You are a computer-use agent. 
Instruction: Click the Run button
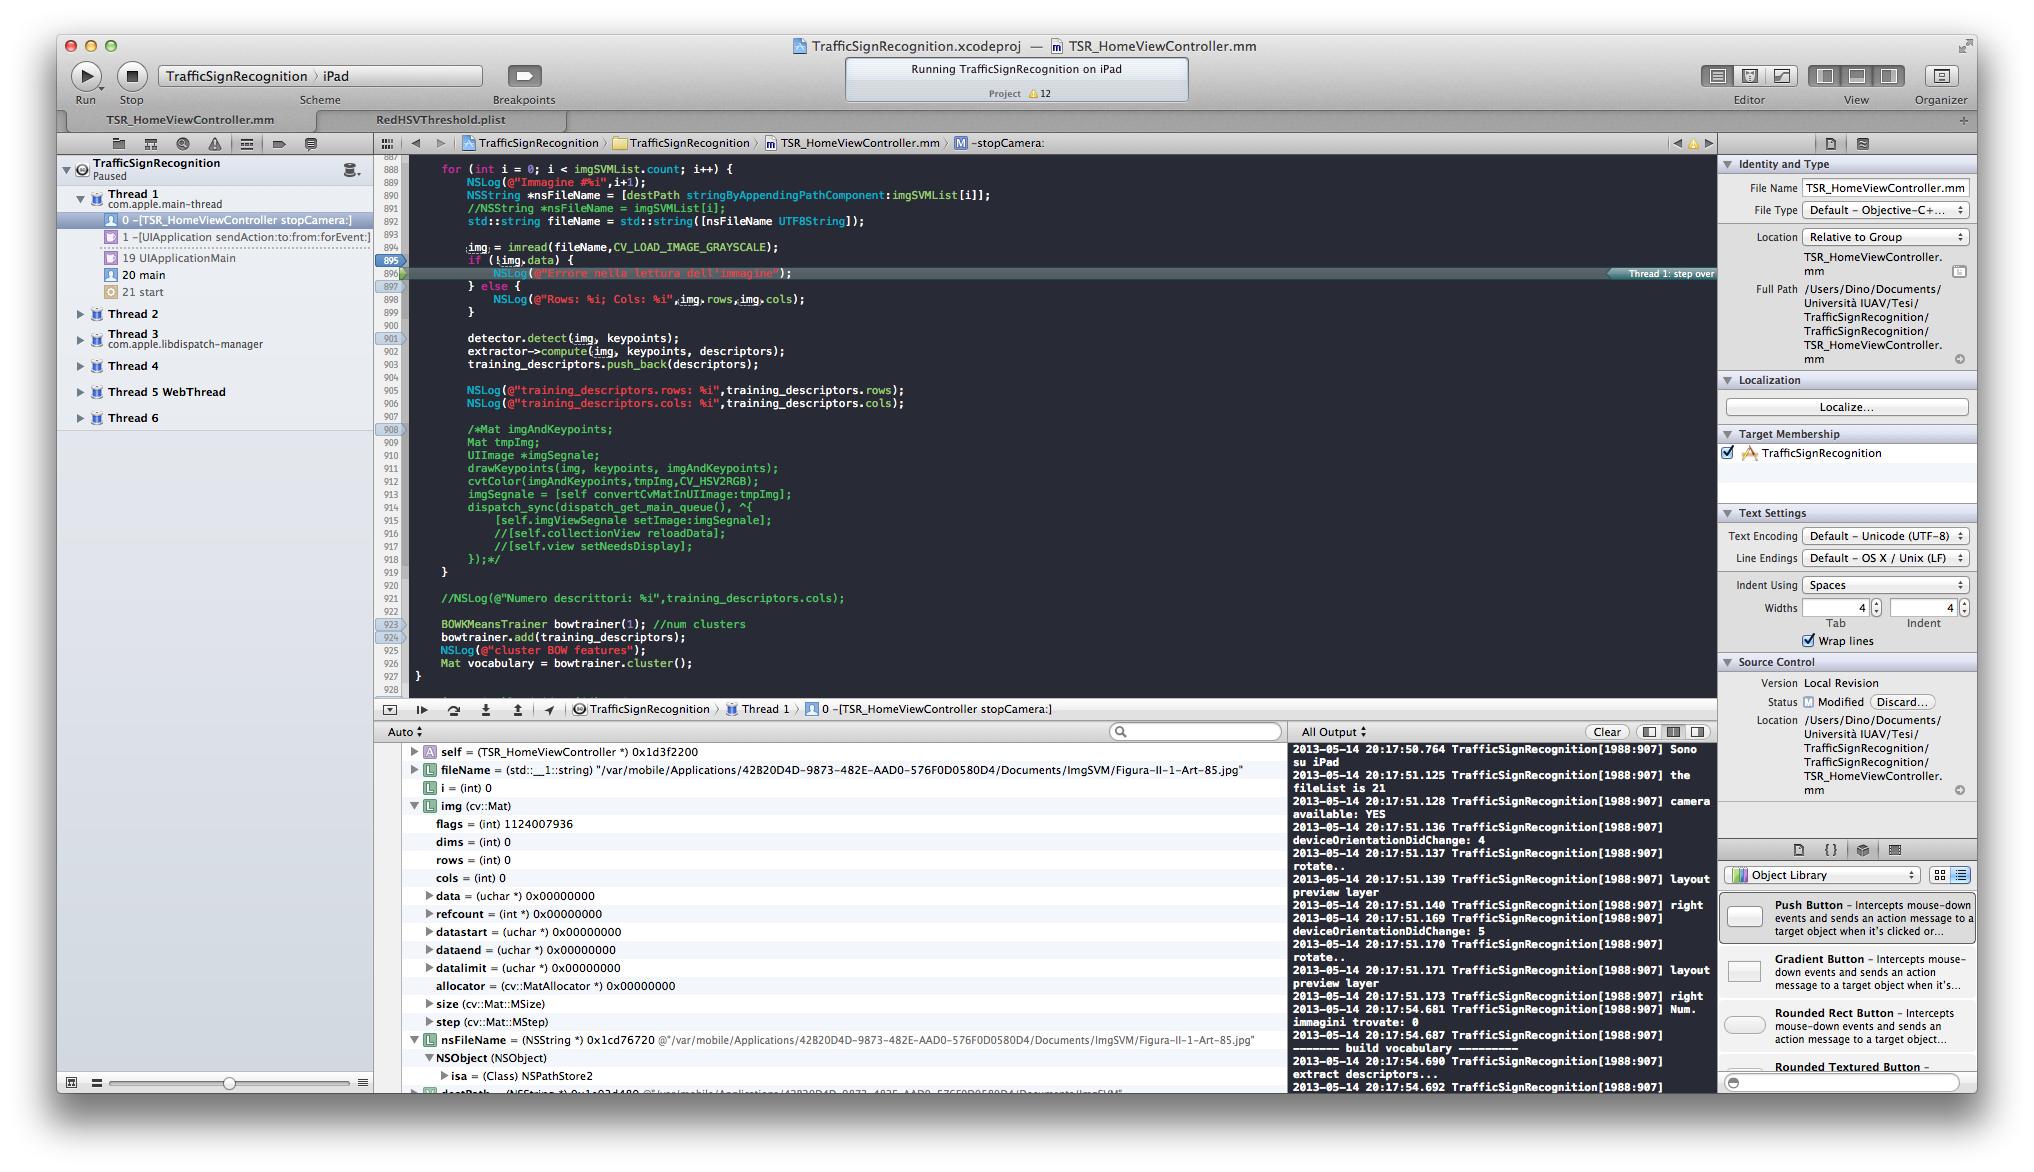[87, 76]
